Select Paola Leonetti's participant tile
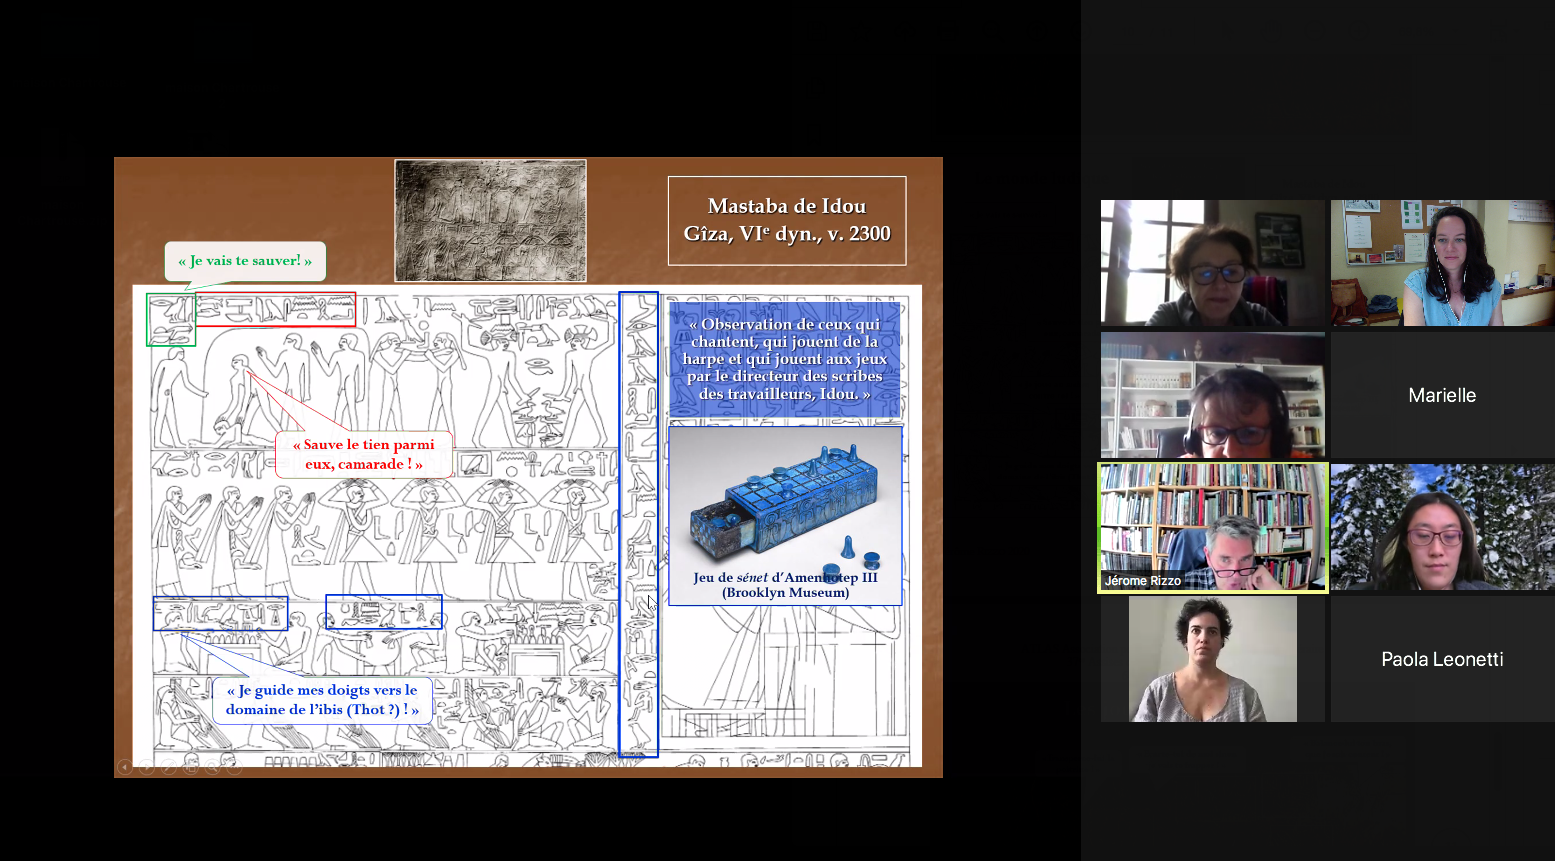This screenshot has height=861, width=1555. point(1441,659)
